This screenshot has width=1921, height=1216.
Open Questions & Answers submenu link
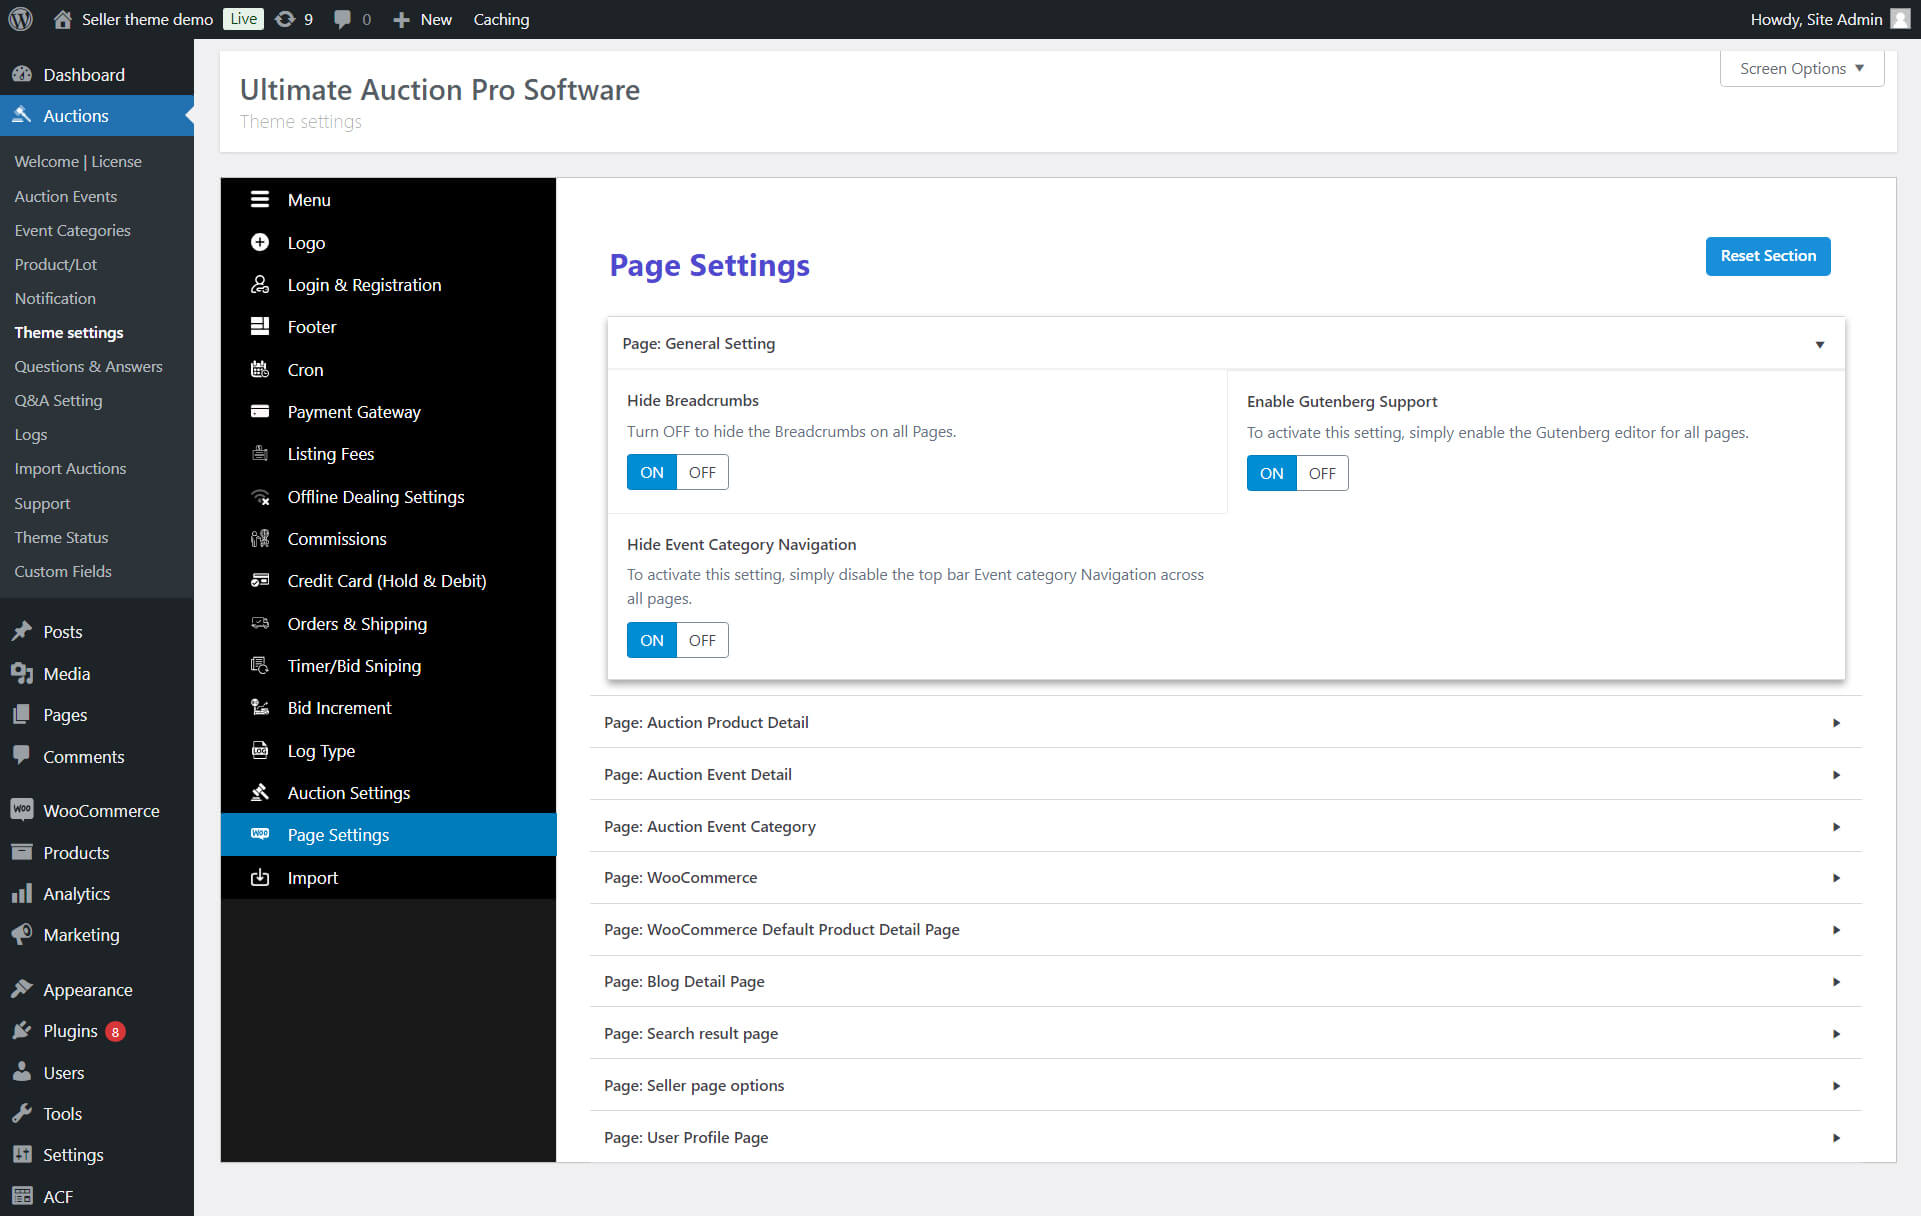coord(88,366)
